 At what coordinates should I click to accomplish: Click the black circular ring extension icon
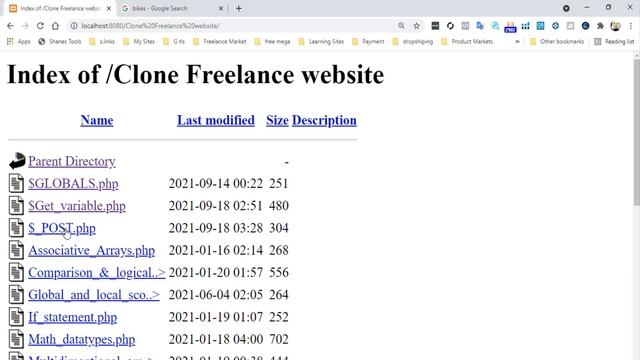tap(450, 26)
